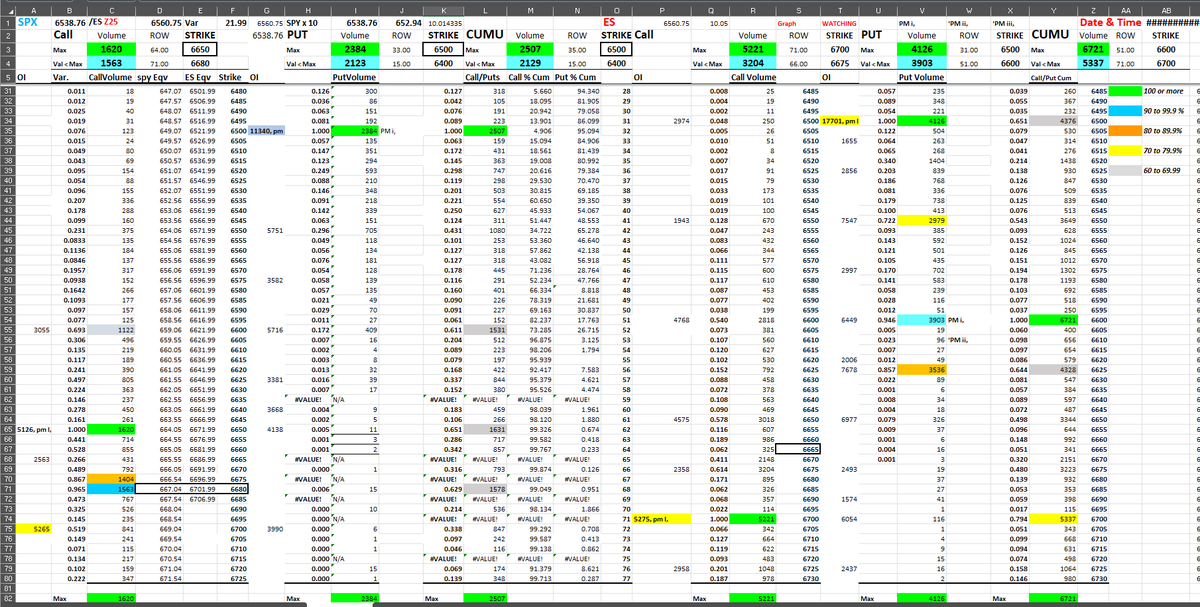Select the 652.94 cell in row 1
Viewport: 1200px width, 607px height.
(x=402, y=20)
